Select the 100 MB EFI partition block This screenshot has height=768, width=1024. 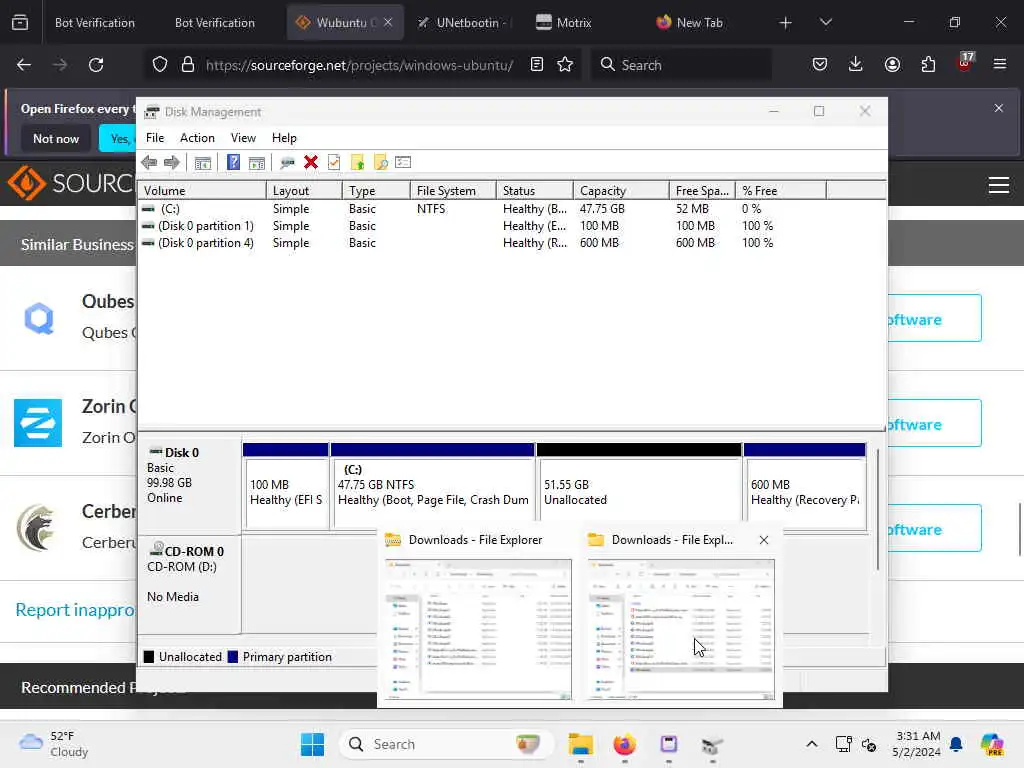(x=286, y=486)
